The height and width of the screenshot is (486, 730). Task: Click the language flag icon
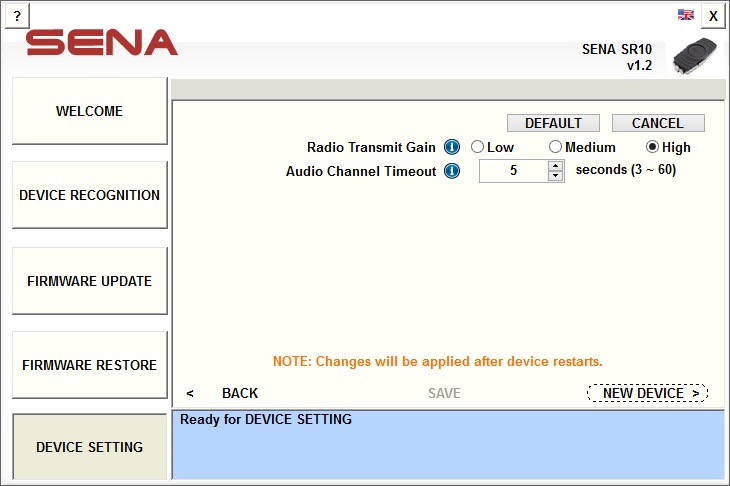click(x=685, y=14)
